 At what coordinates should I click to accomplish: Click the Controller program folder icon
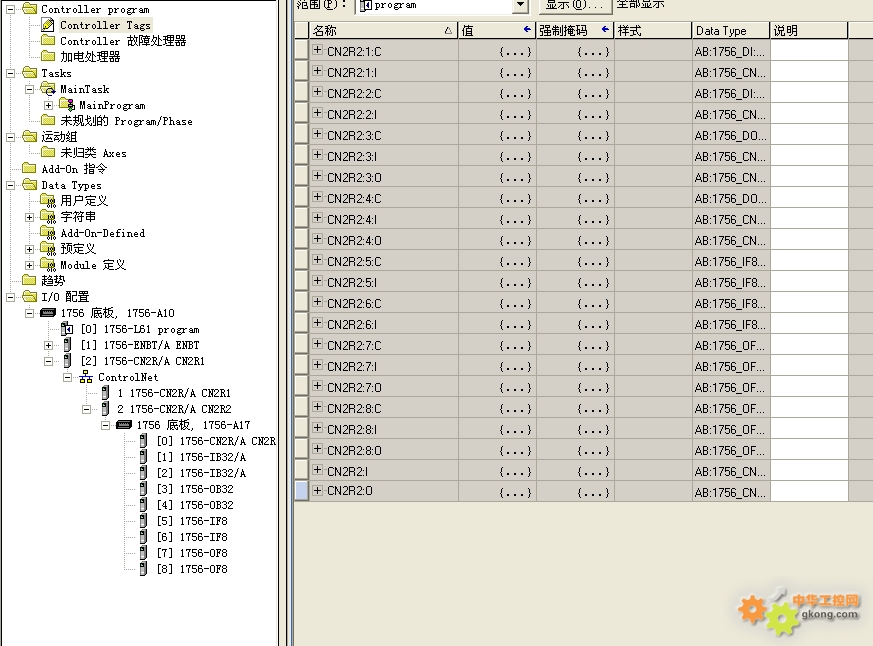pyautogui.click(x=30, y=9)
